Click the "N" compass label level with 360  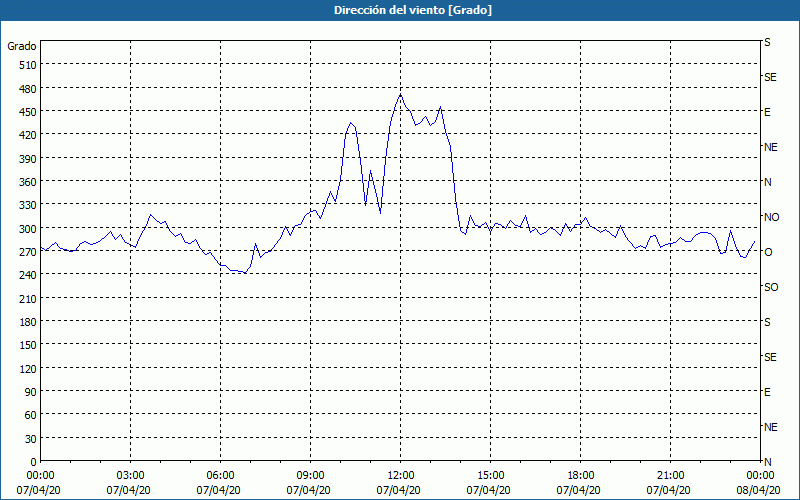coord(767,182)
